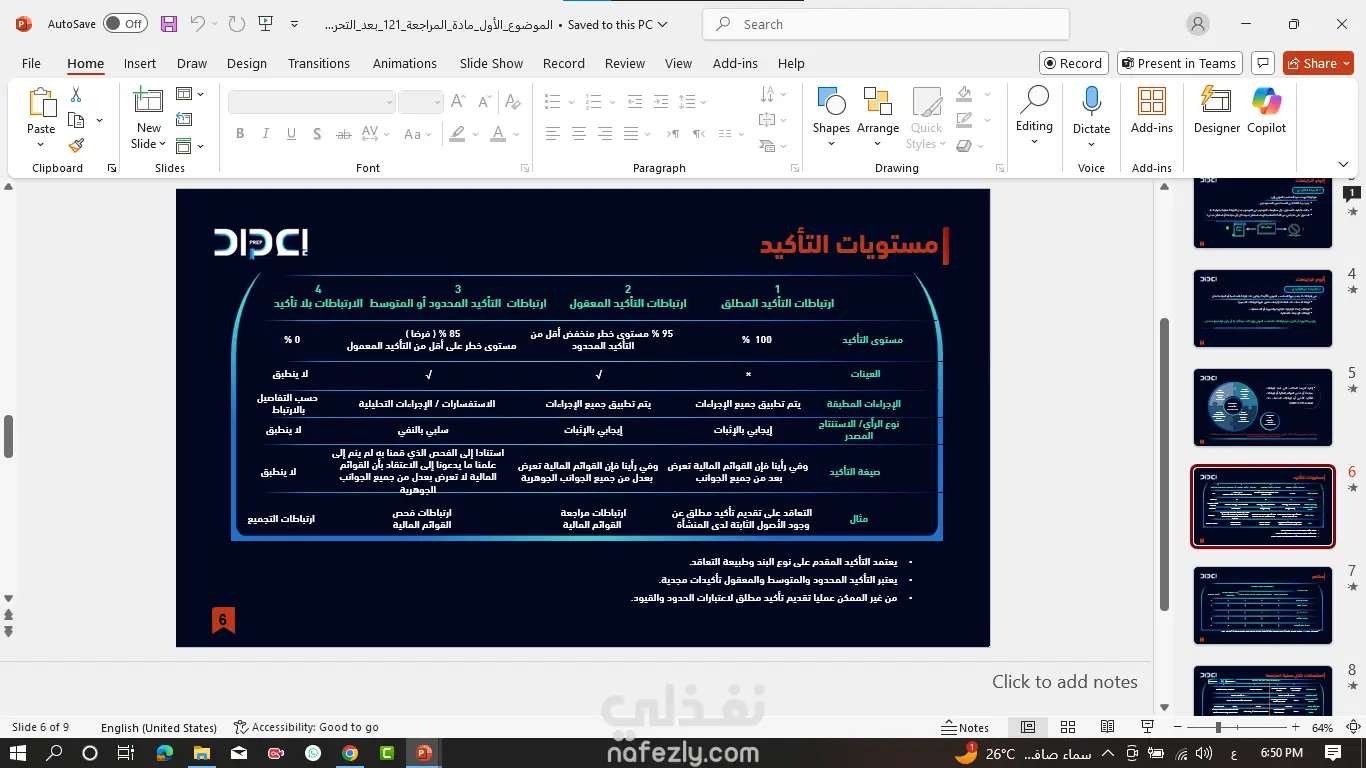Image resolution: width=1366 pixels, height=768 pixels.
Task: Open File Explorer from the taskbar
Action: [x=201, y=753]
